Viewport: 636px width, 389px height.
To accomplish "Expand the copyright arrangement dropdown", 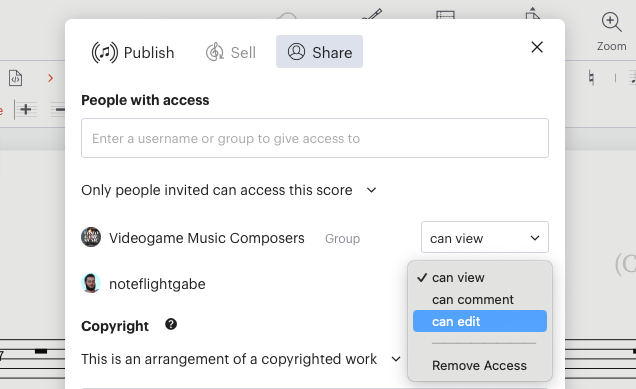I will tap(241, 359).
